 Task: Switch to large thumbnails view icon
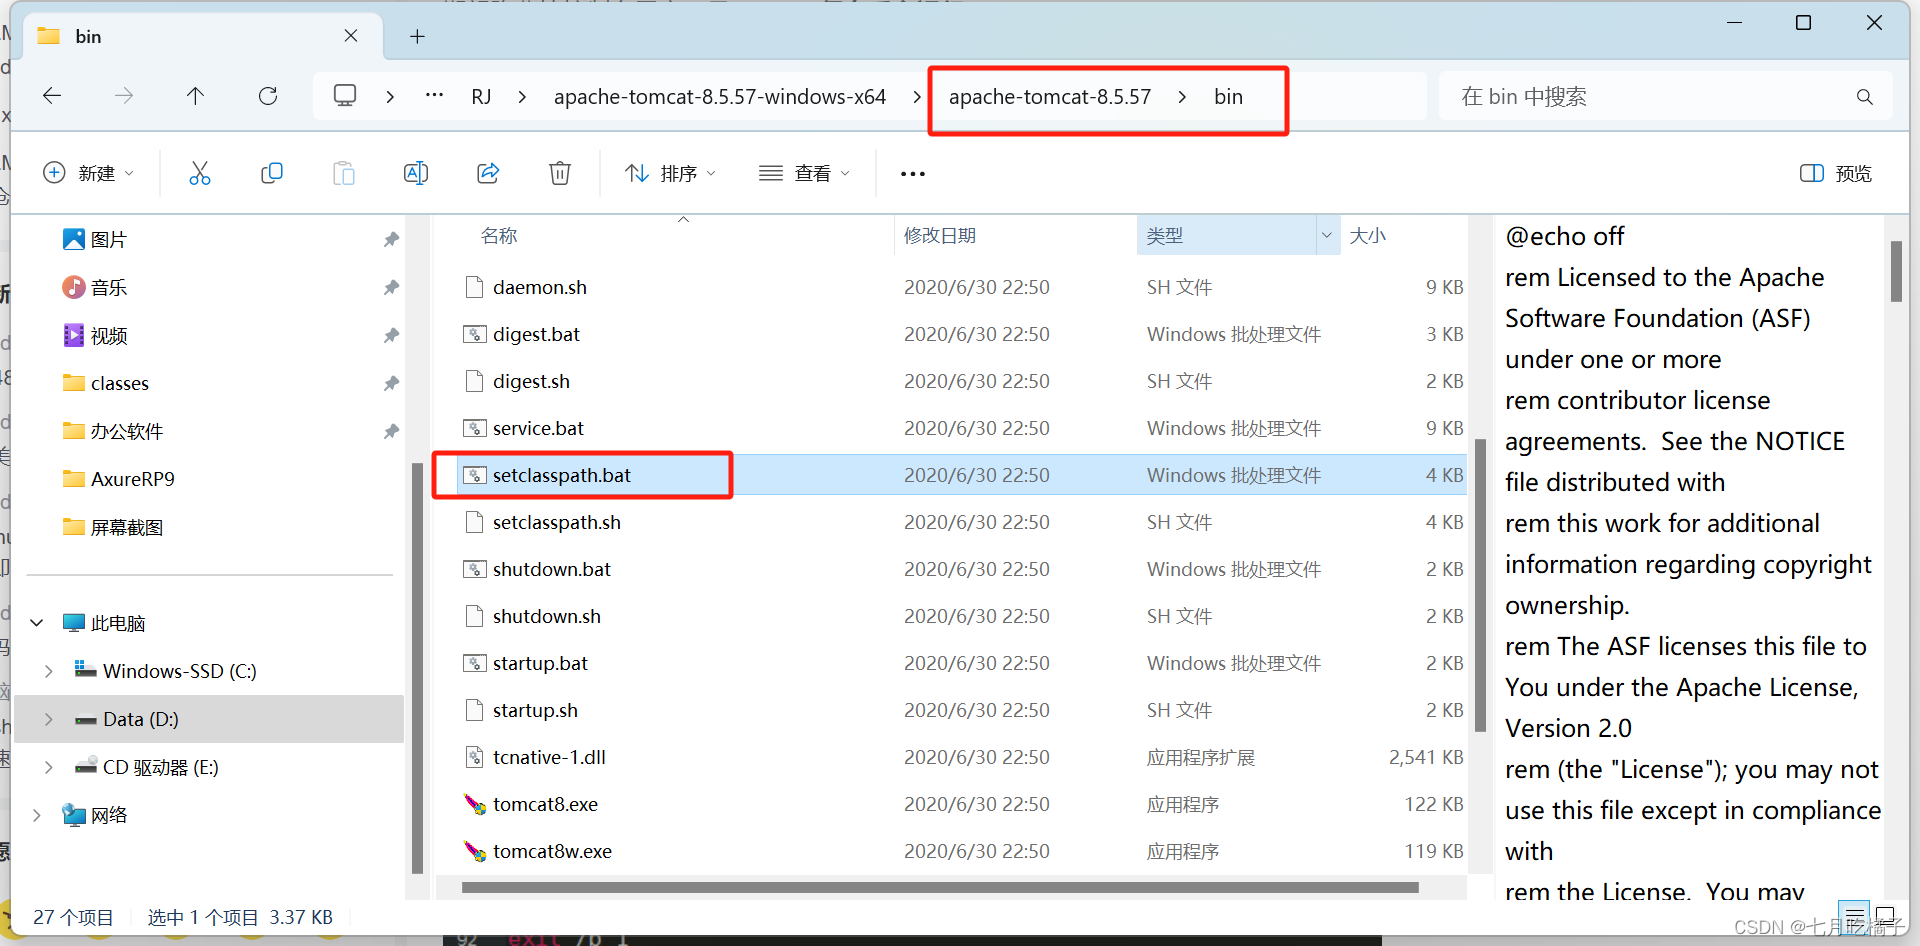[1886, 916]
